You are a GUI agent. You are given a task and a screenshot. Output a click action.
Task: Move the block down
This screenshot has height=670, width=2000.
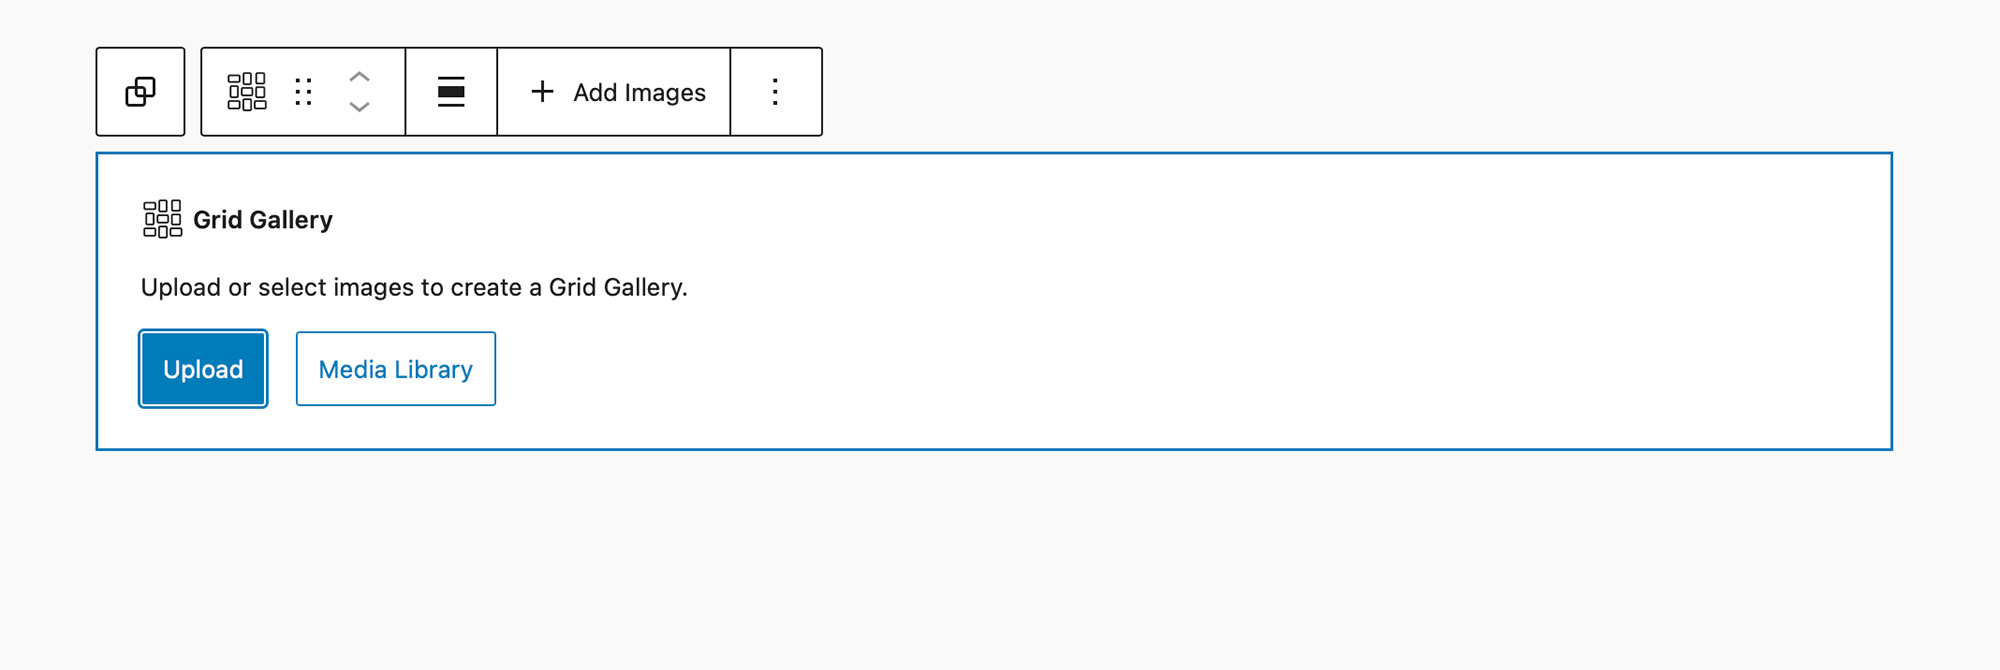pyautogui.click(x=360, y=107)
